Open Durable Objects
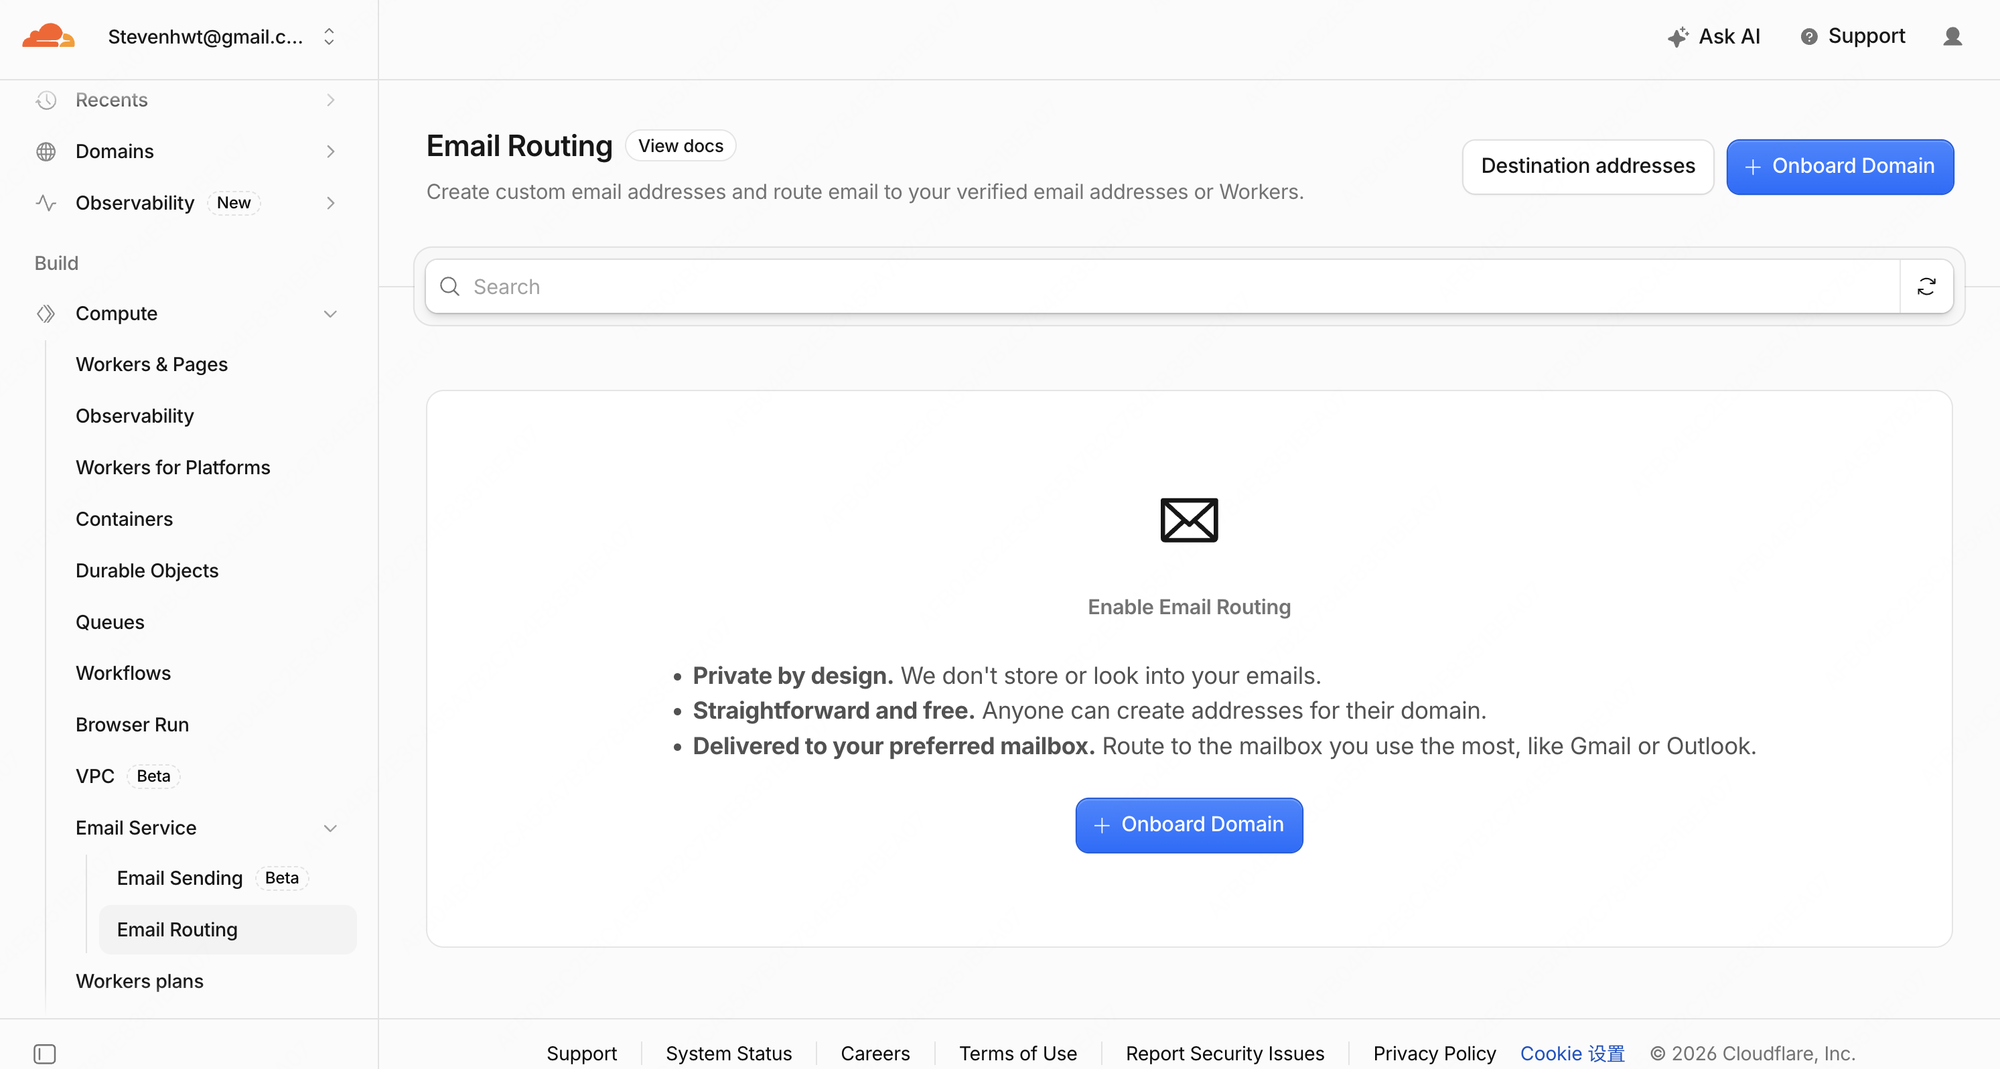This screenshot has width=2000, height=1069. pos(147,571)
